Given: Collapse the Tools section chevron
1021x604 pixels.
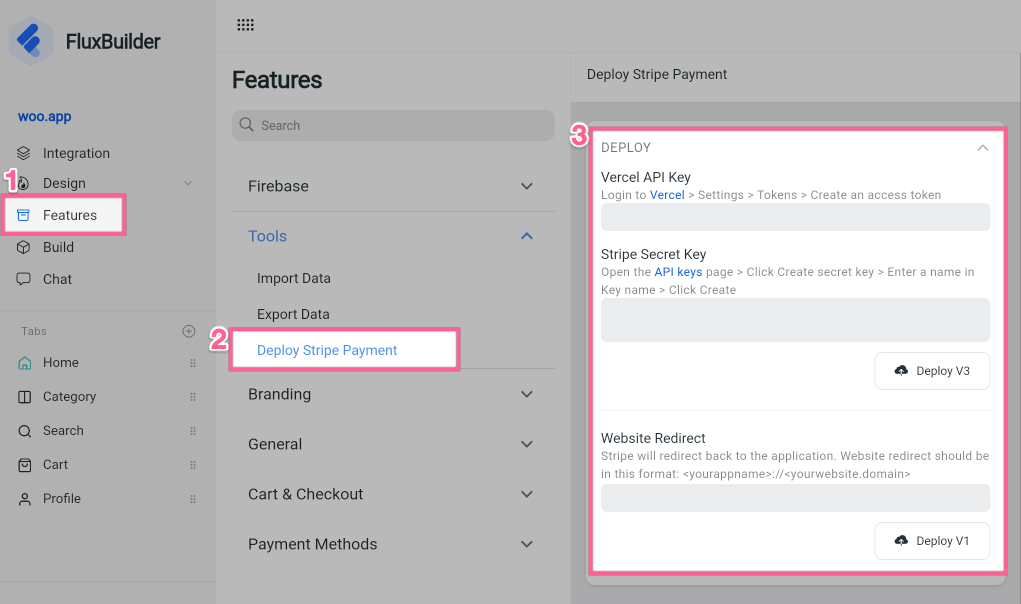Looking at the screenshot, I should pos(527,236).
